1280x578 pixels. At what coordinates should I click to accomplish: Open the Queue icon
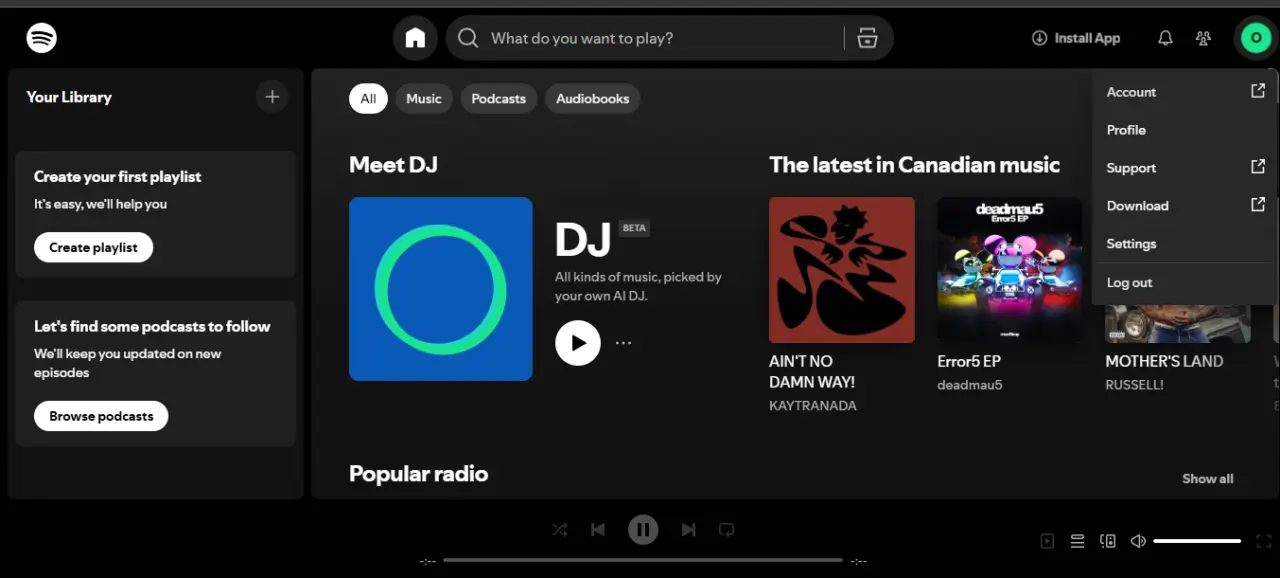[x=1077, y=541]
